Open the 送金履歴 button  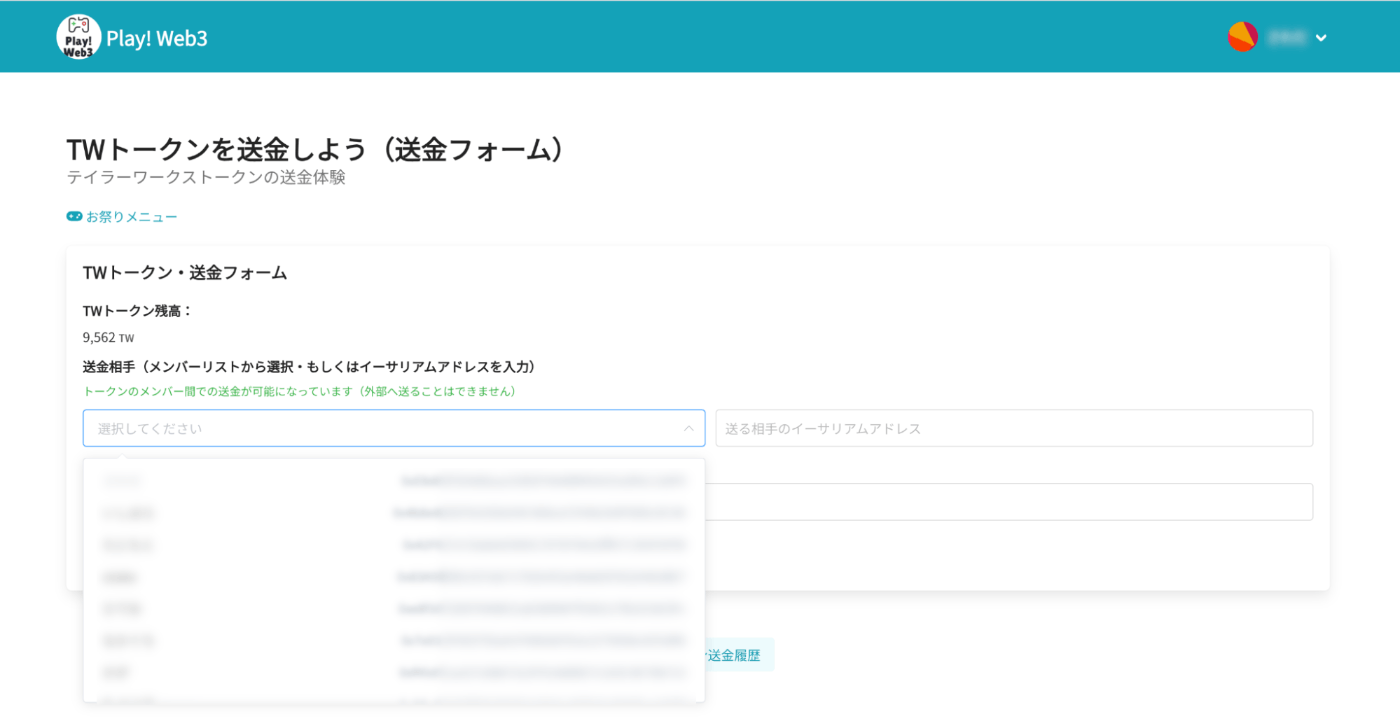coord(739,655)
